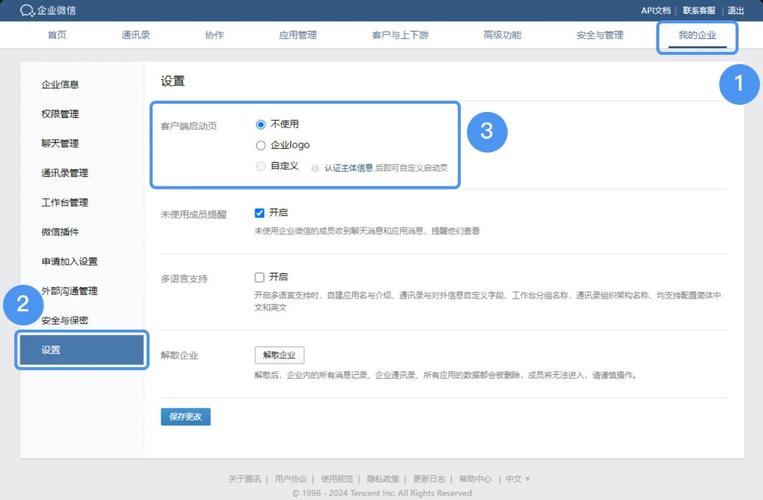Click the 企业微信 logo icon
The image size is (763, 500).
coord(27,10)
